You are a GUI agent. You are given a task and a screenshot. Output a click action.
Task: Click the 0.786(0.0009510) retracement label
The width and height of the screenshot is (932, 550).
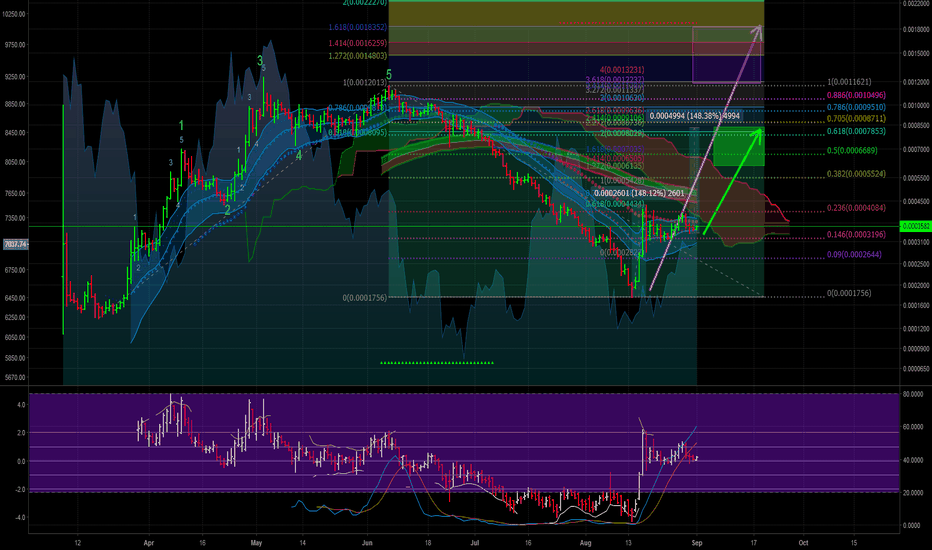click(x=856, y=108)
